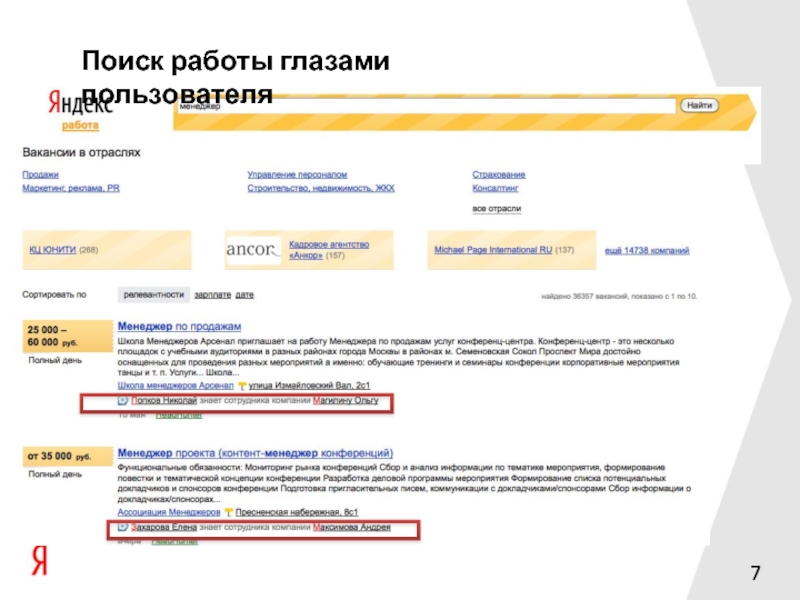This screenshot has width=800, height=600.
Task: Open 'Строительство, недвижимость, ЖКХ' category
Action: tap(321, 188)
